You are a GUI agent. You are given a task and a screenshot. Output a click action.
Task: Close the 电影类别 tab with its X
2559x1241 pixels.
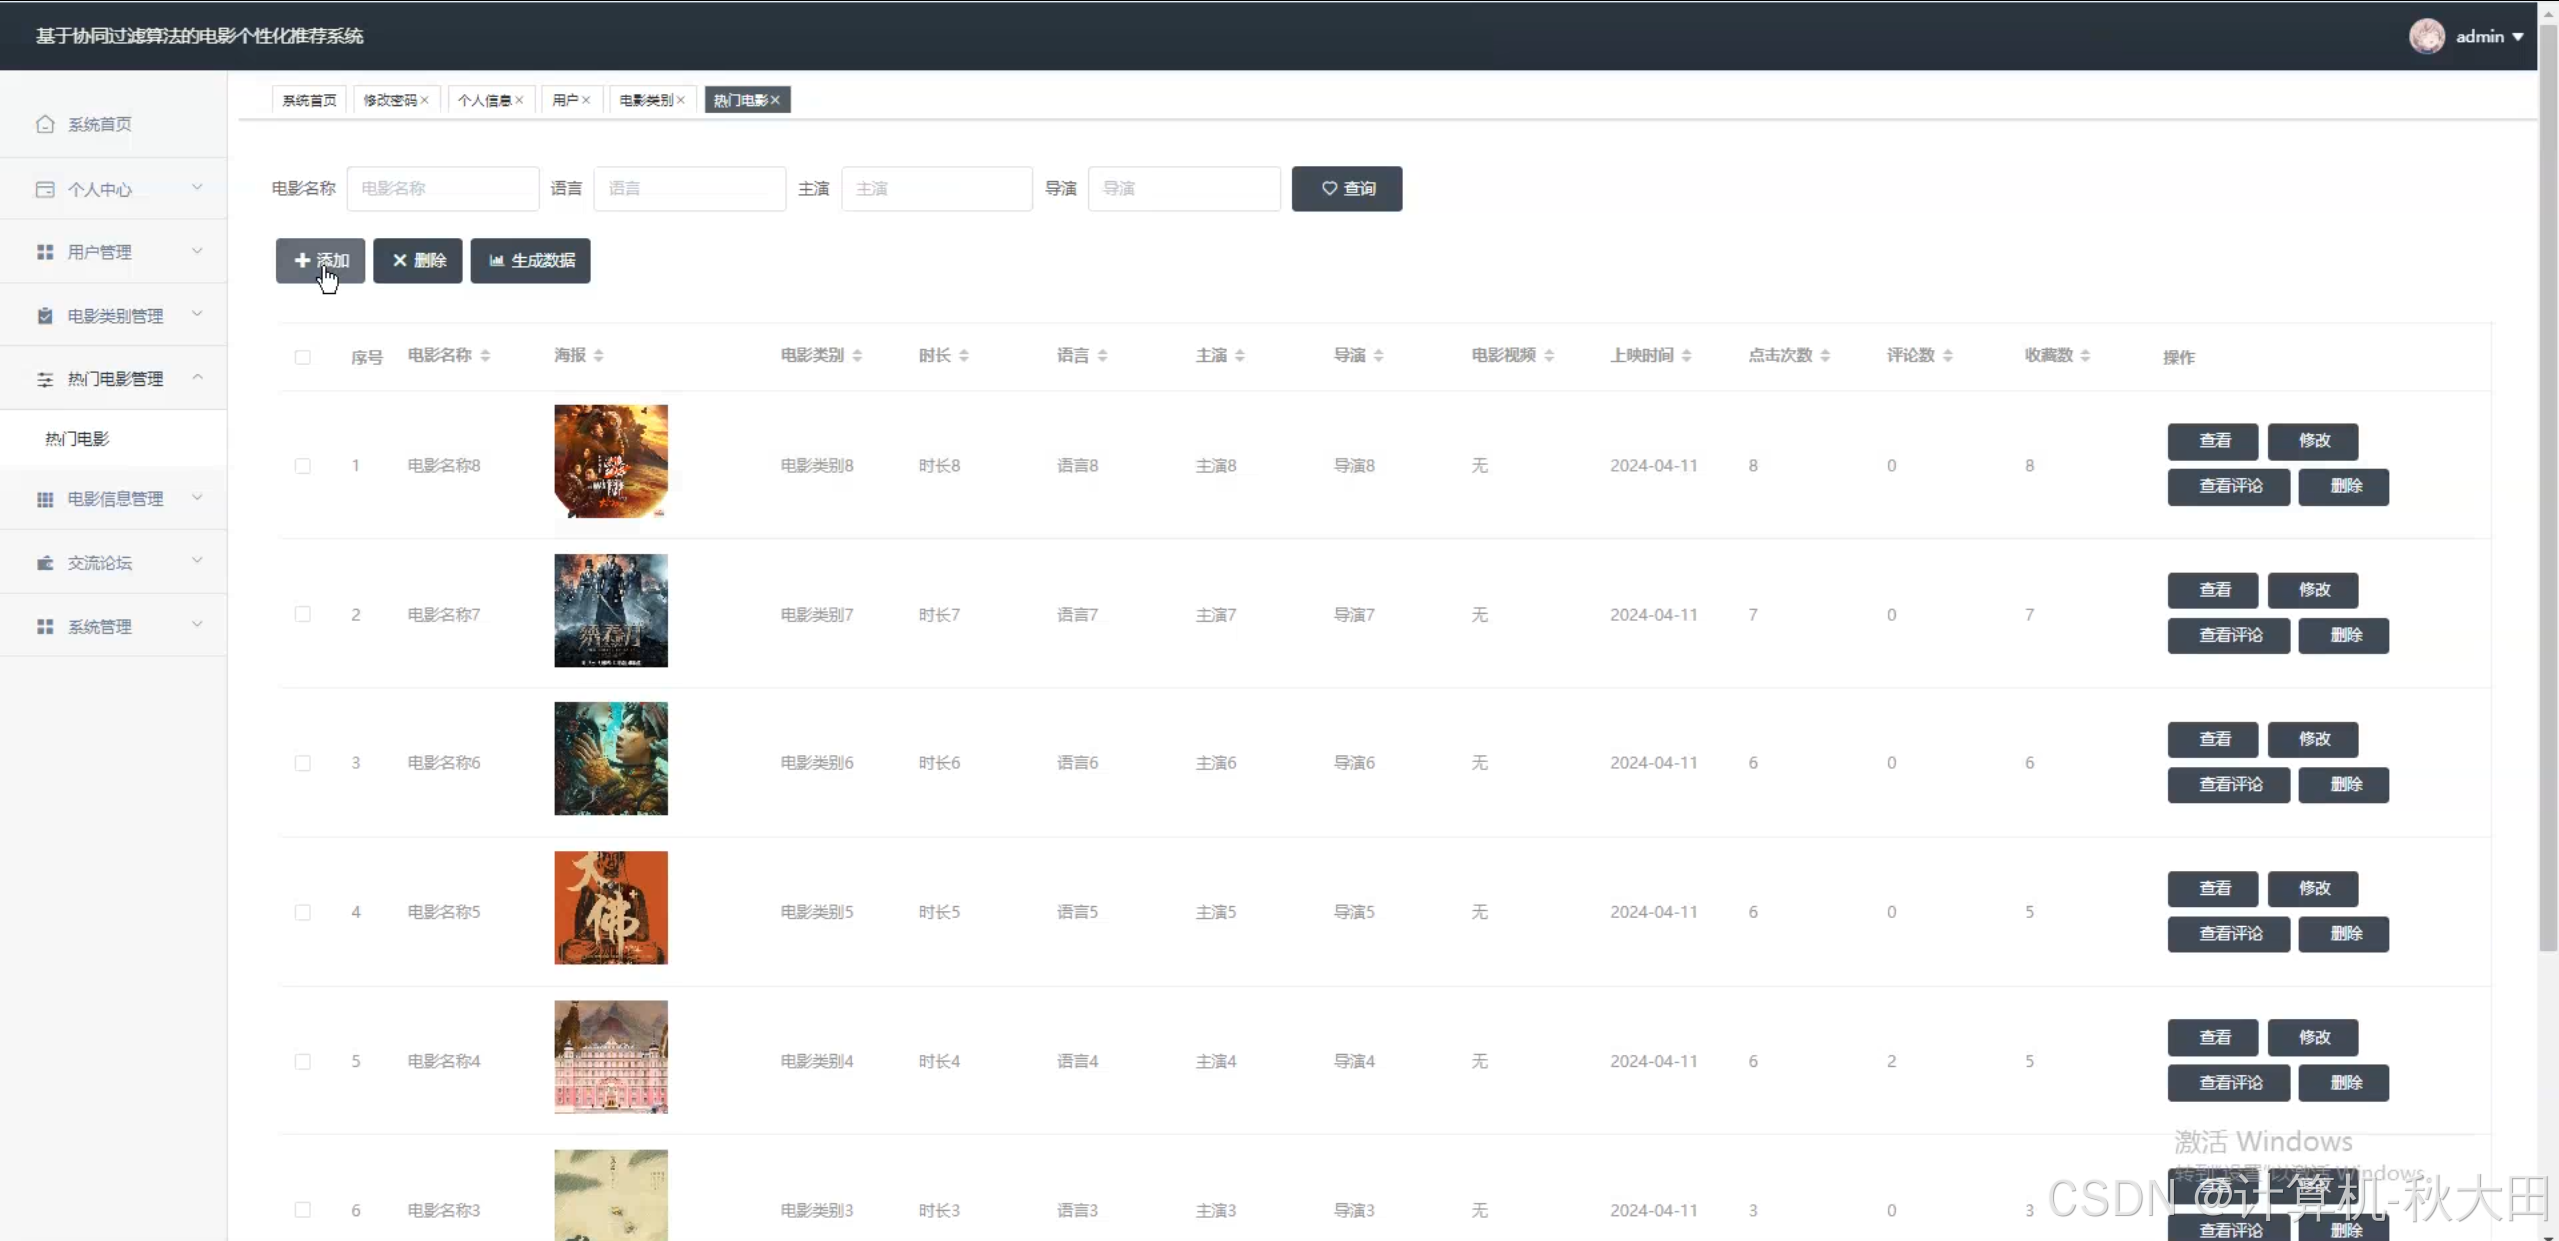pyautogui.click(x=681, y=100)
